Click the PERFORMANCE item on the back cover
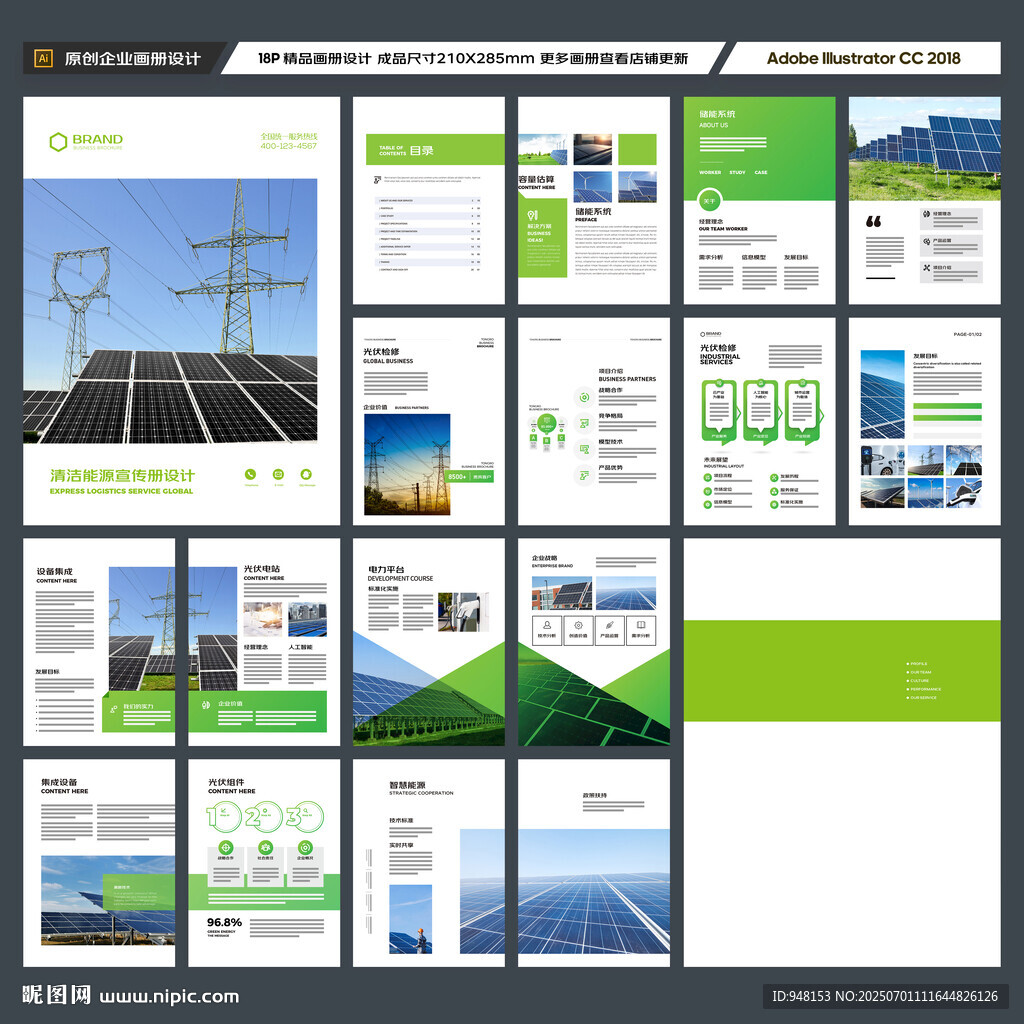The height and width of the screenshot is (1024, 1024). coord(924,689)
